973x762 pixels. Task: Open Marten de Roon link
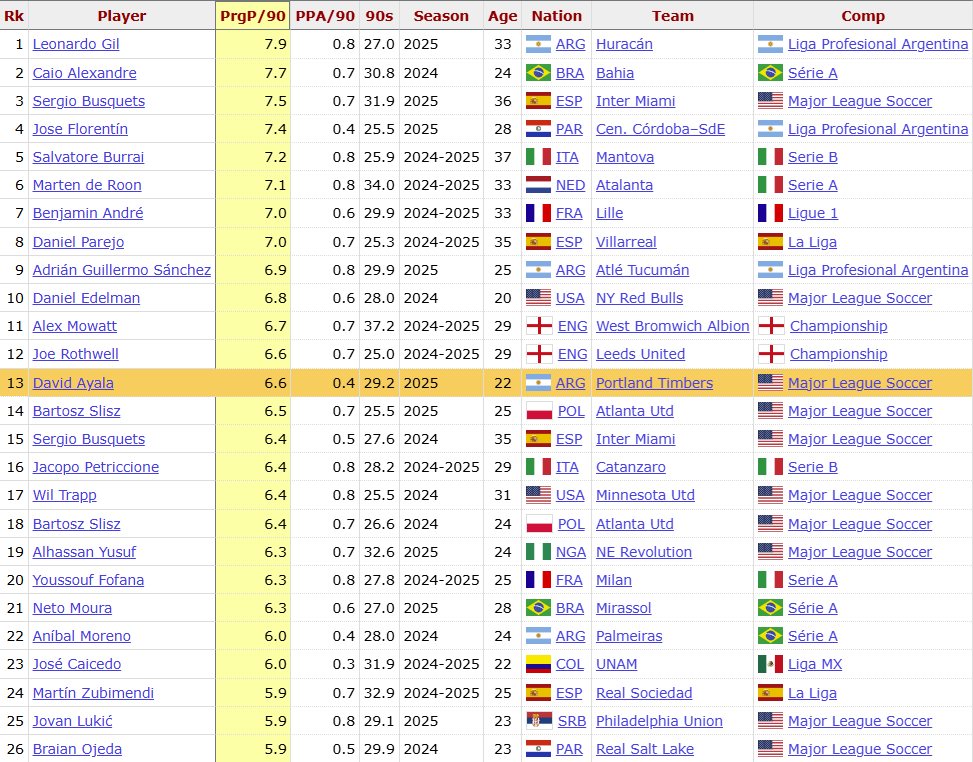coord(87,185)
